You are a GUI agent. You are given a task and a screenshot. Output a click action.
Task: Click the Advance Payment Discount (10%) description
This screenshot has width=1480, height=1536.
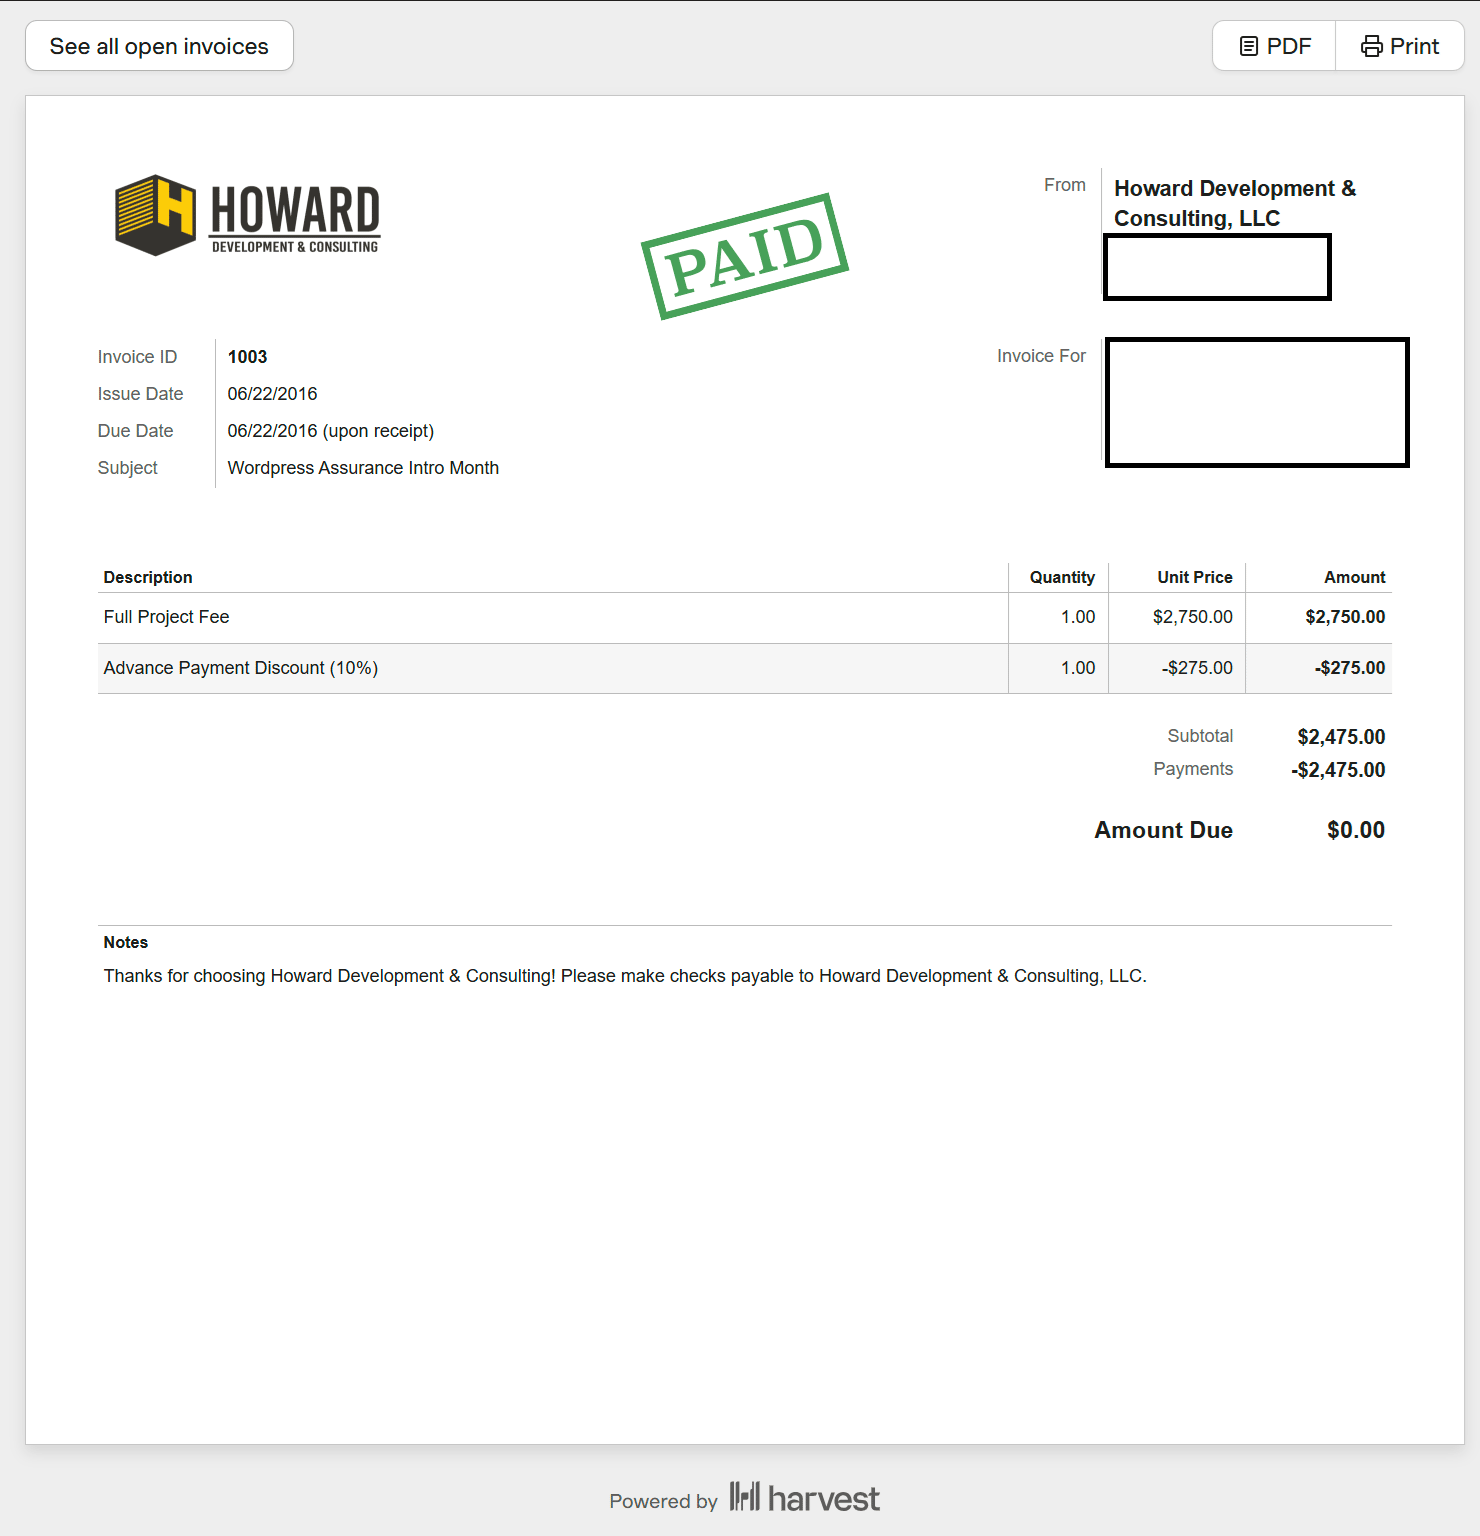pyautogui.click(x=240, y=668)
